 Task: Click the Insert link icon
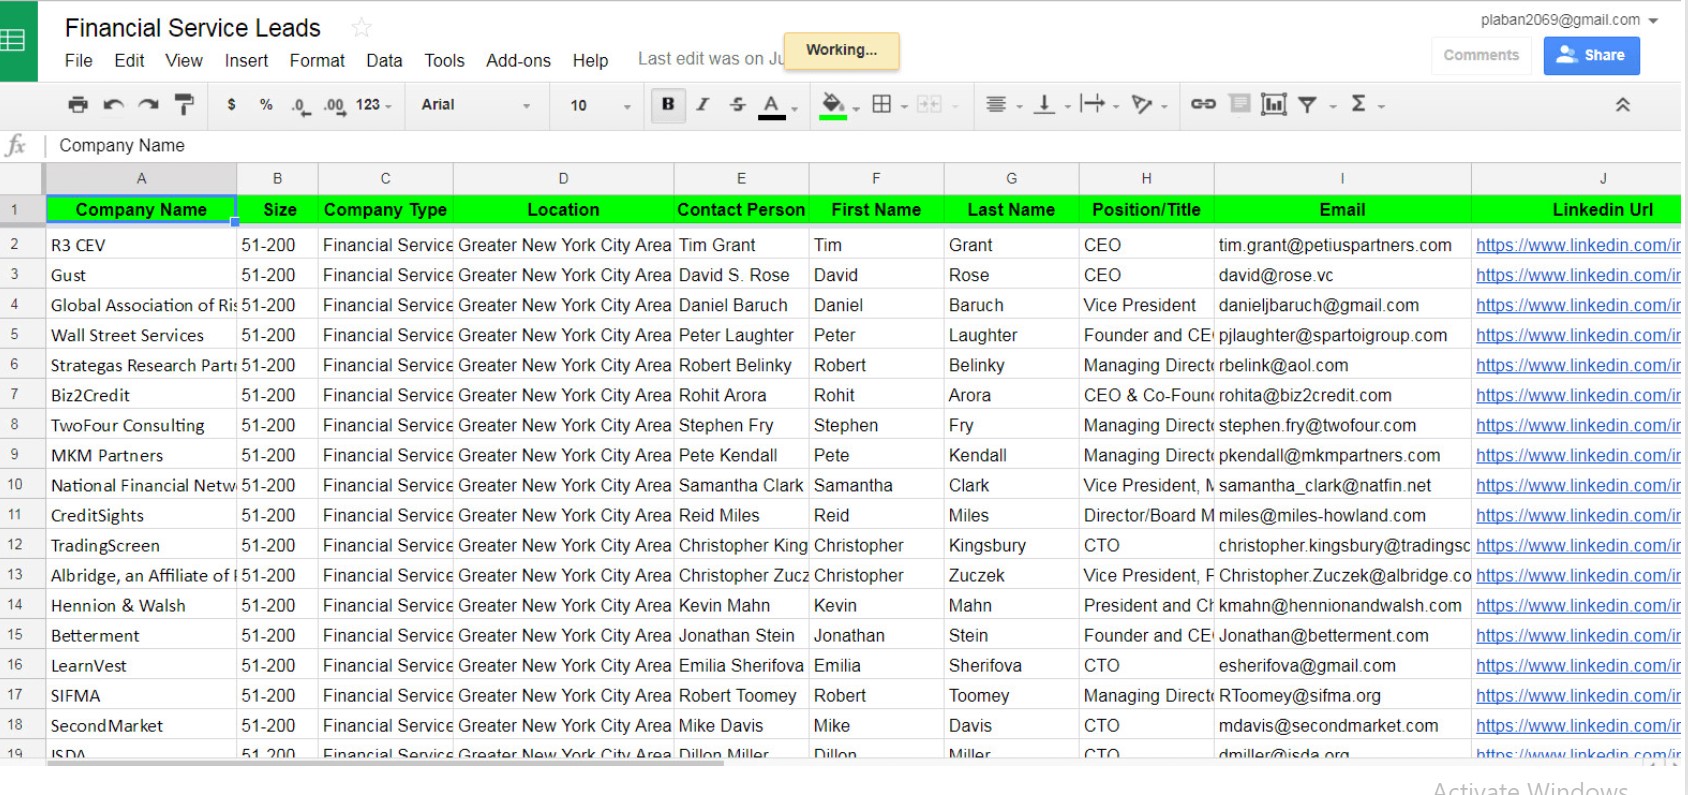pos(1203,104)
